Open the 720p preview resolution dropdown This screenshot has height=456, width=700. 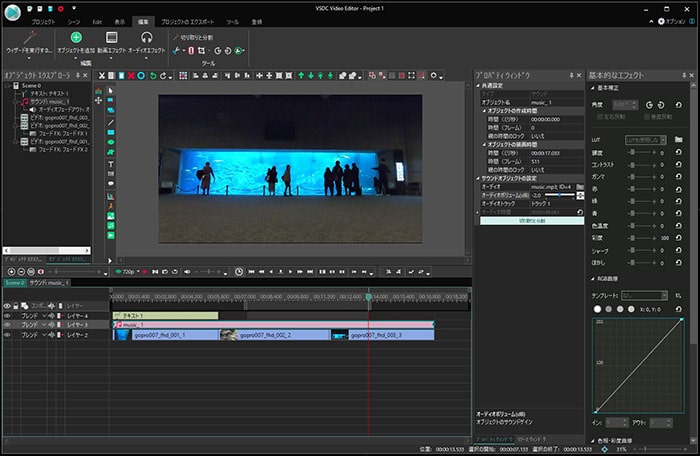[x=131, y=271]
